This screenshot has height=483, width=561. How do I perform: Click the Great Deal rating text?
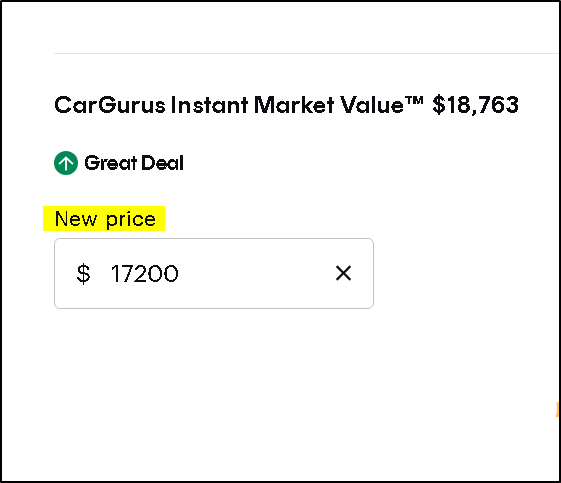[134, 163]
